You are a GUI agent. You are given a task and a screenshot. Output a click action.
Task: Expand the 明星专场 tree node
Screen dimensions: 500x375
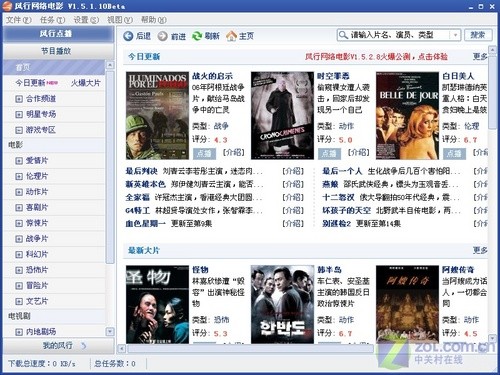[19, 115]
